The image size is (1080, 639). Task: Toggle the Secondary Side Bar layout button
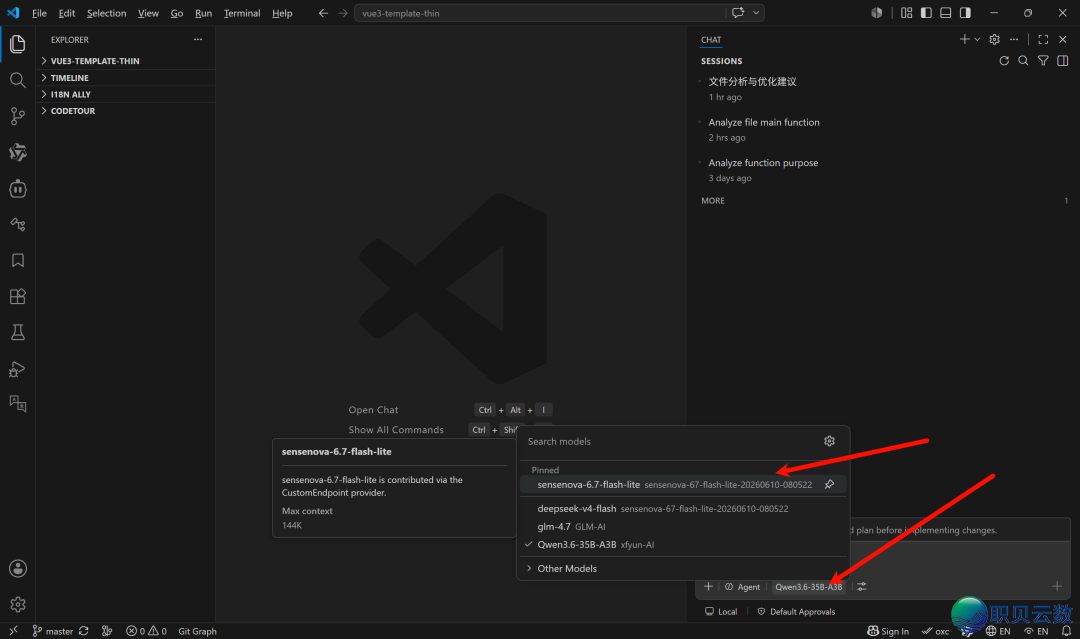click(x=966, y=12)
